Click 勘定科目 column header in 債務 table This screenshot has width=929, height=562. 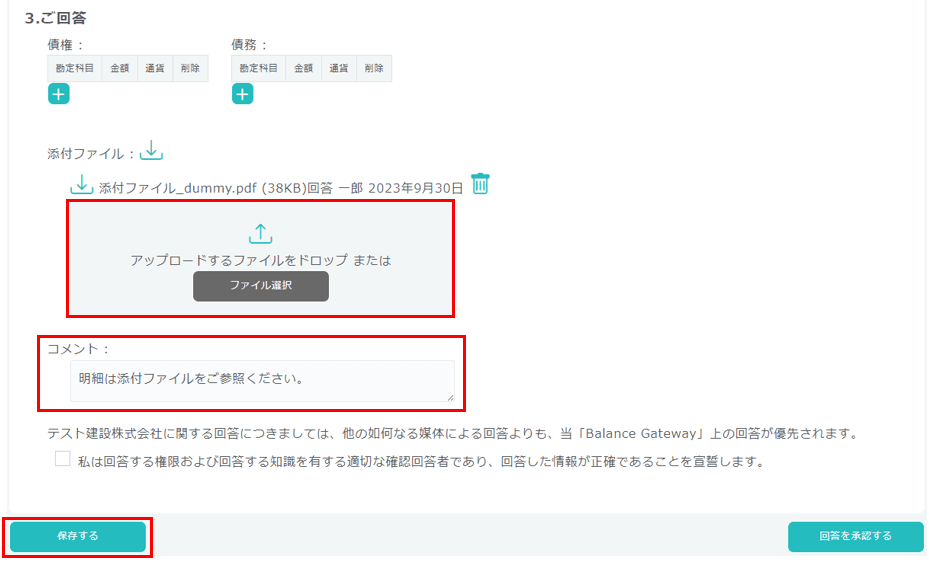259,68
